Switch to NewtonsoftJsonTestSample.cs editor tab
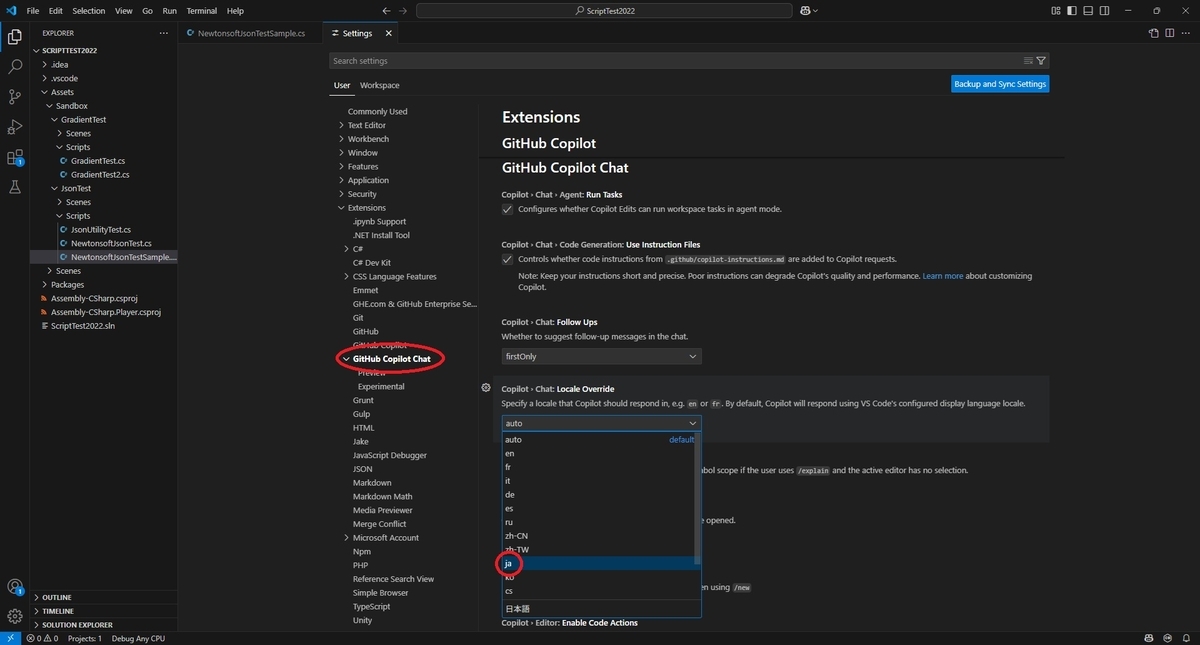 [253, 33]
